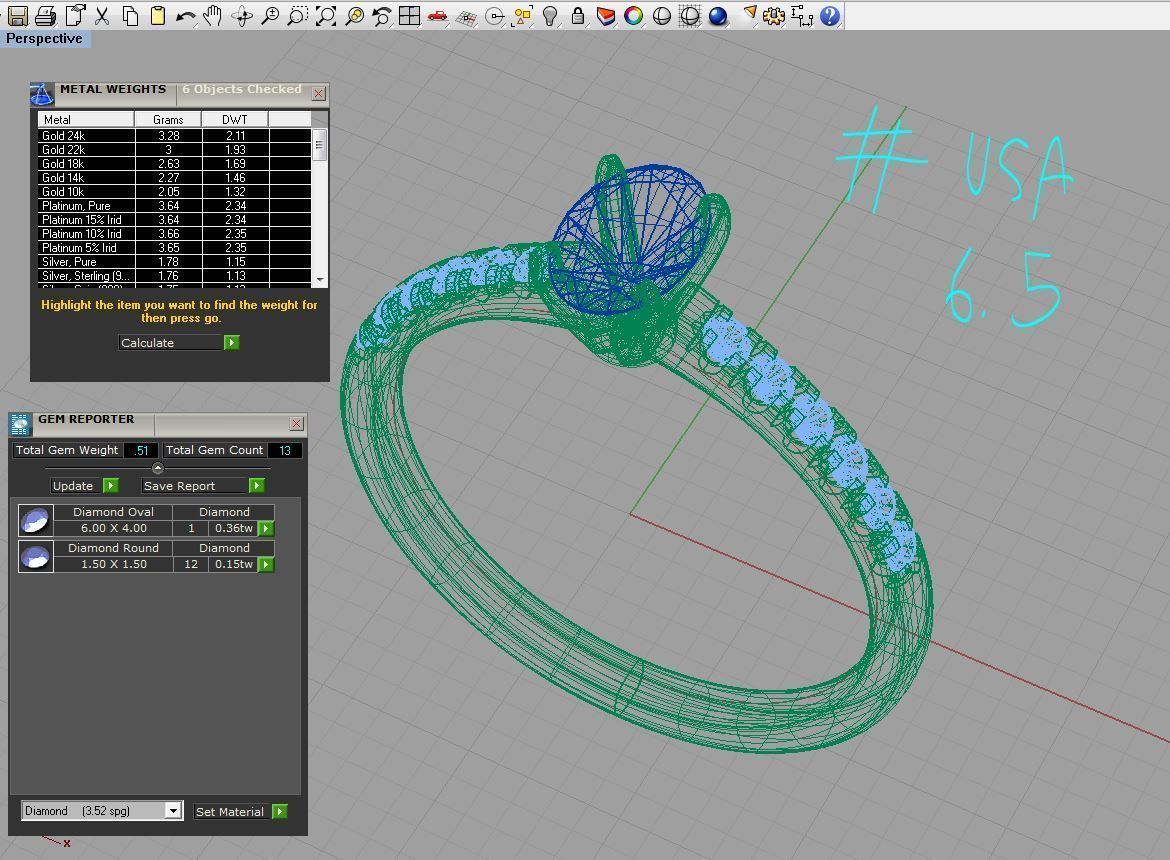Viewport: 1170px width, 860px height.
Task: Select the Gold 14k row
Action: [x=174, y=178]
